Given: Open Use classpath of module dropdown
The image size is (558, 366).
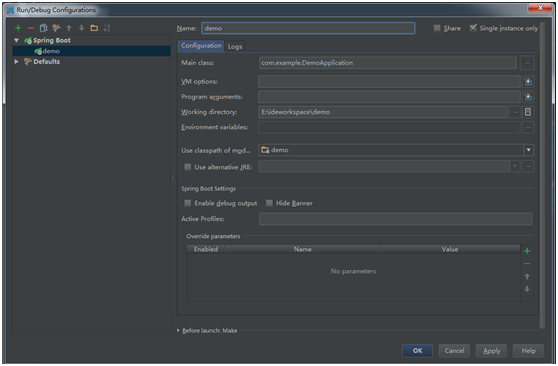Looking at the screenshot, I should pyautogui.click(x=528, y=150).
